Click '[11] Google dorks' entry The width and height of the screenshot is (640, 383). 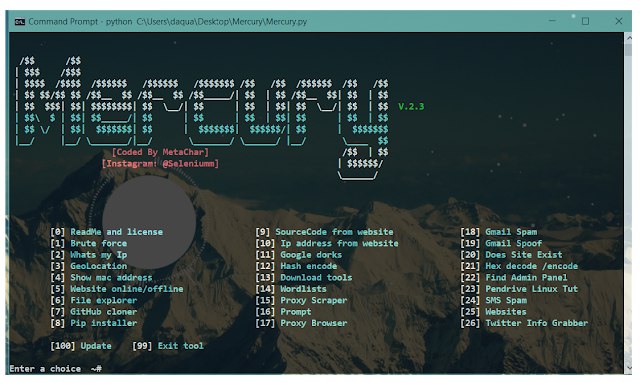(x=299, y=255)
